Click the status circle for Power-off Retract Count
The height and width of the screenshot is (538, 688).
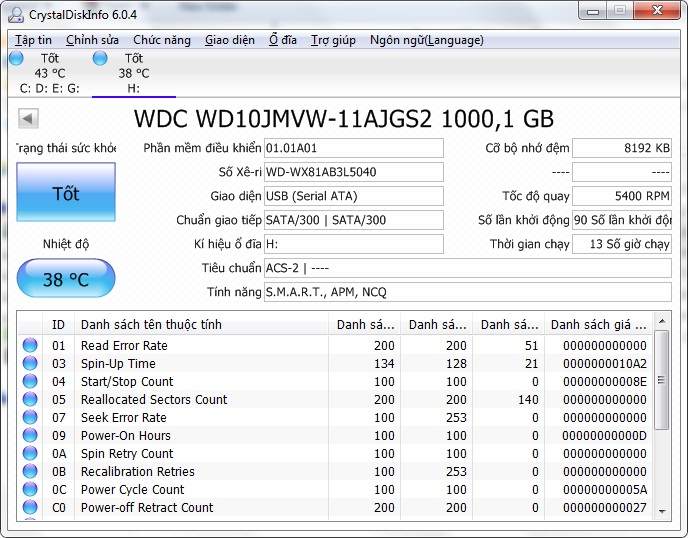click(x=30, y=507)
